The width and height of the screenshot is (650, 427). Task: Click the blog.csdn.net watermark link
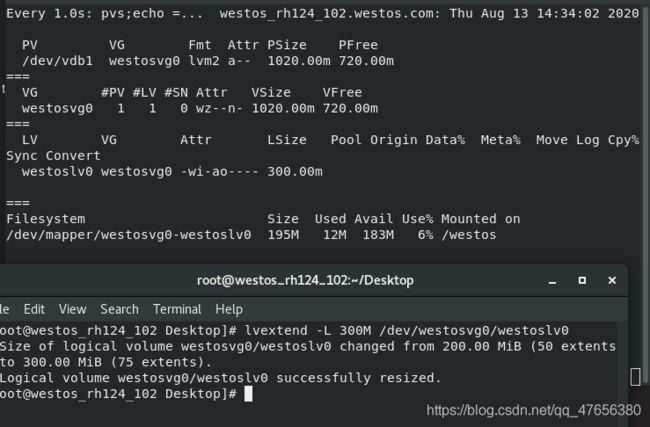(534, 410)
